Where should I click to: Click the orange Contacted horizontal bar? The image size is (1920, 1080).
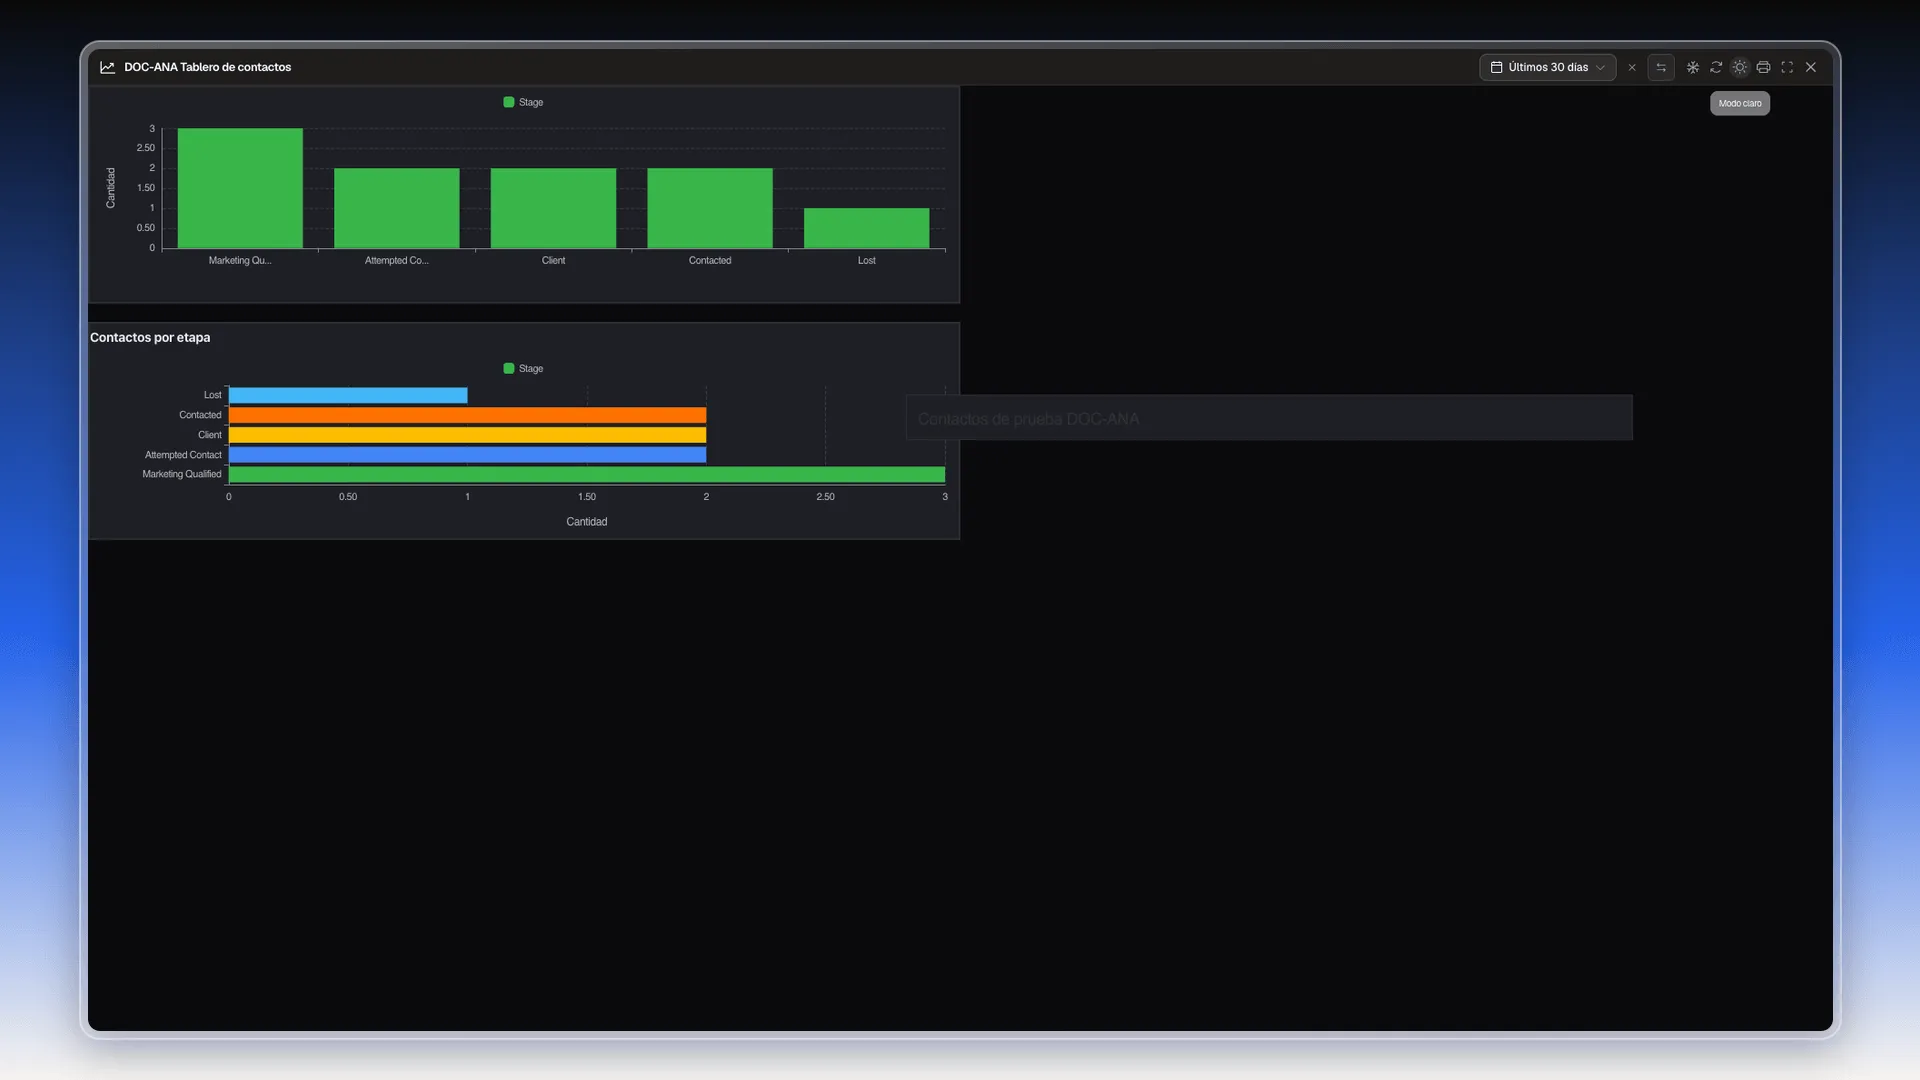click(x=467, y=415)
